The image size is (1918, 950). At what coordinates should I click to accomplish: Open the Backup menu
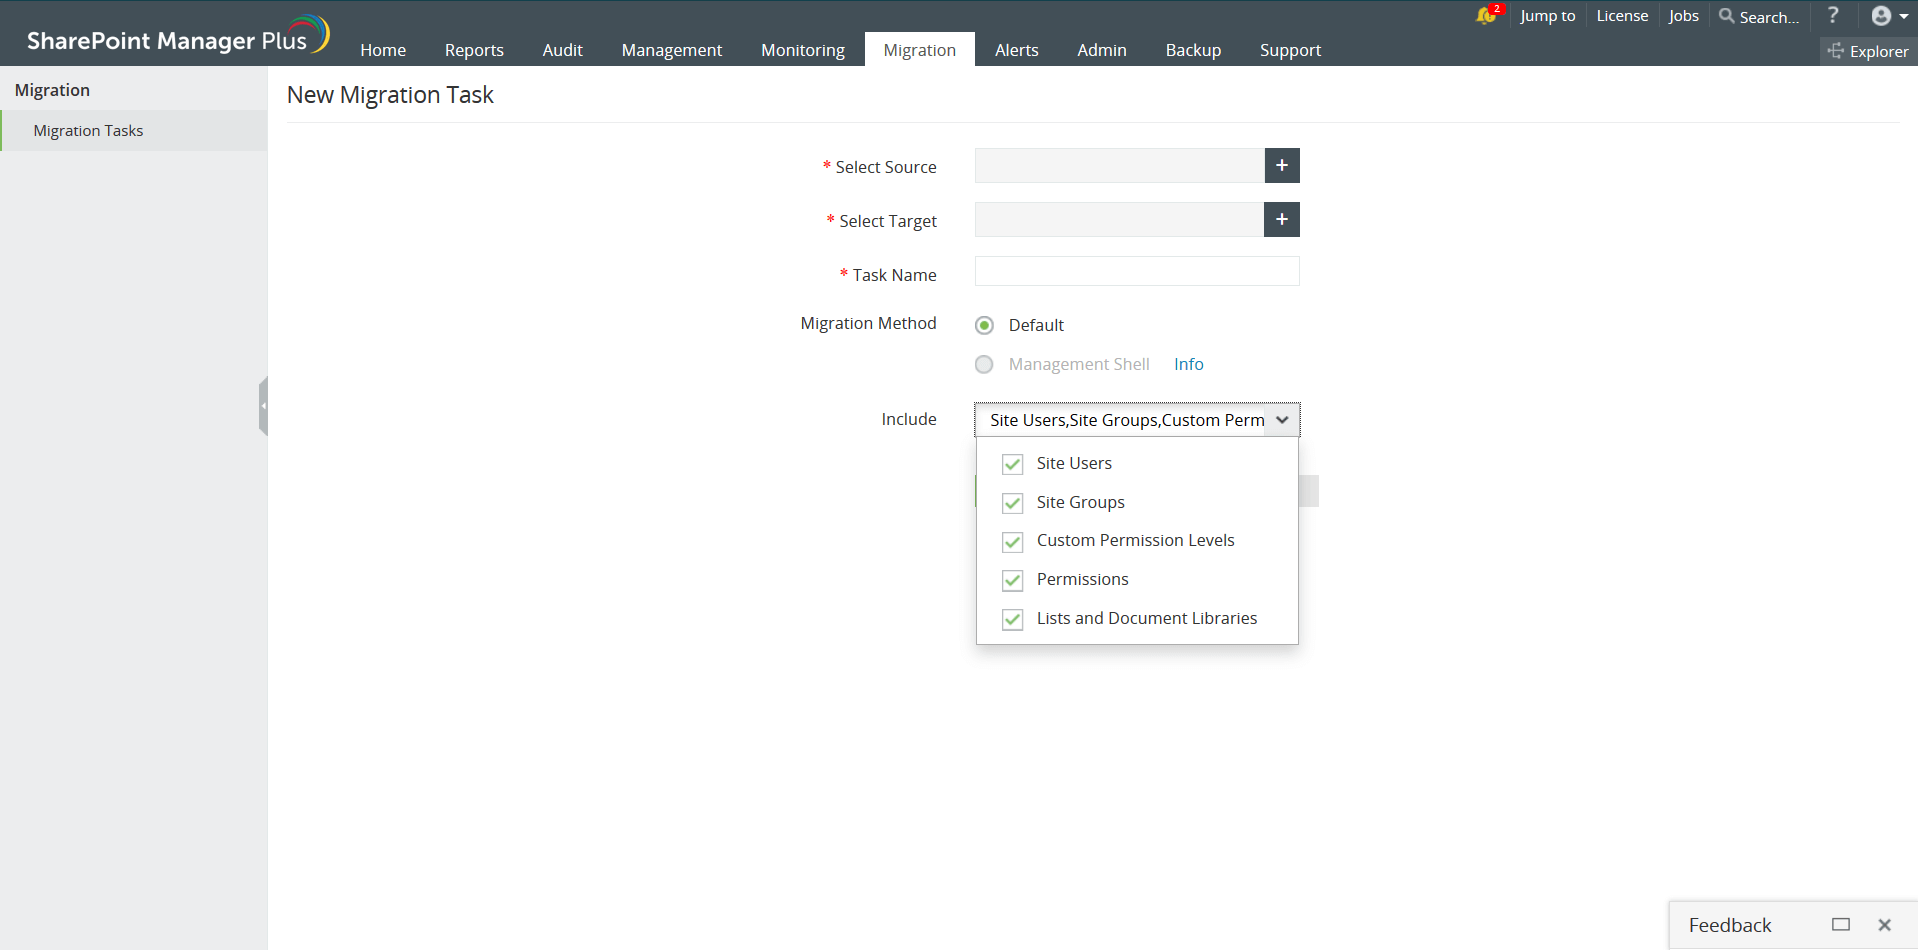(x=1192, y=49)
